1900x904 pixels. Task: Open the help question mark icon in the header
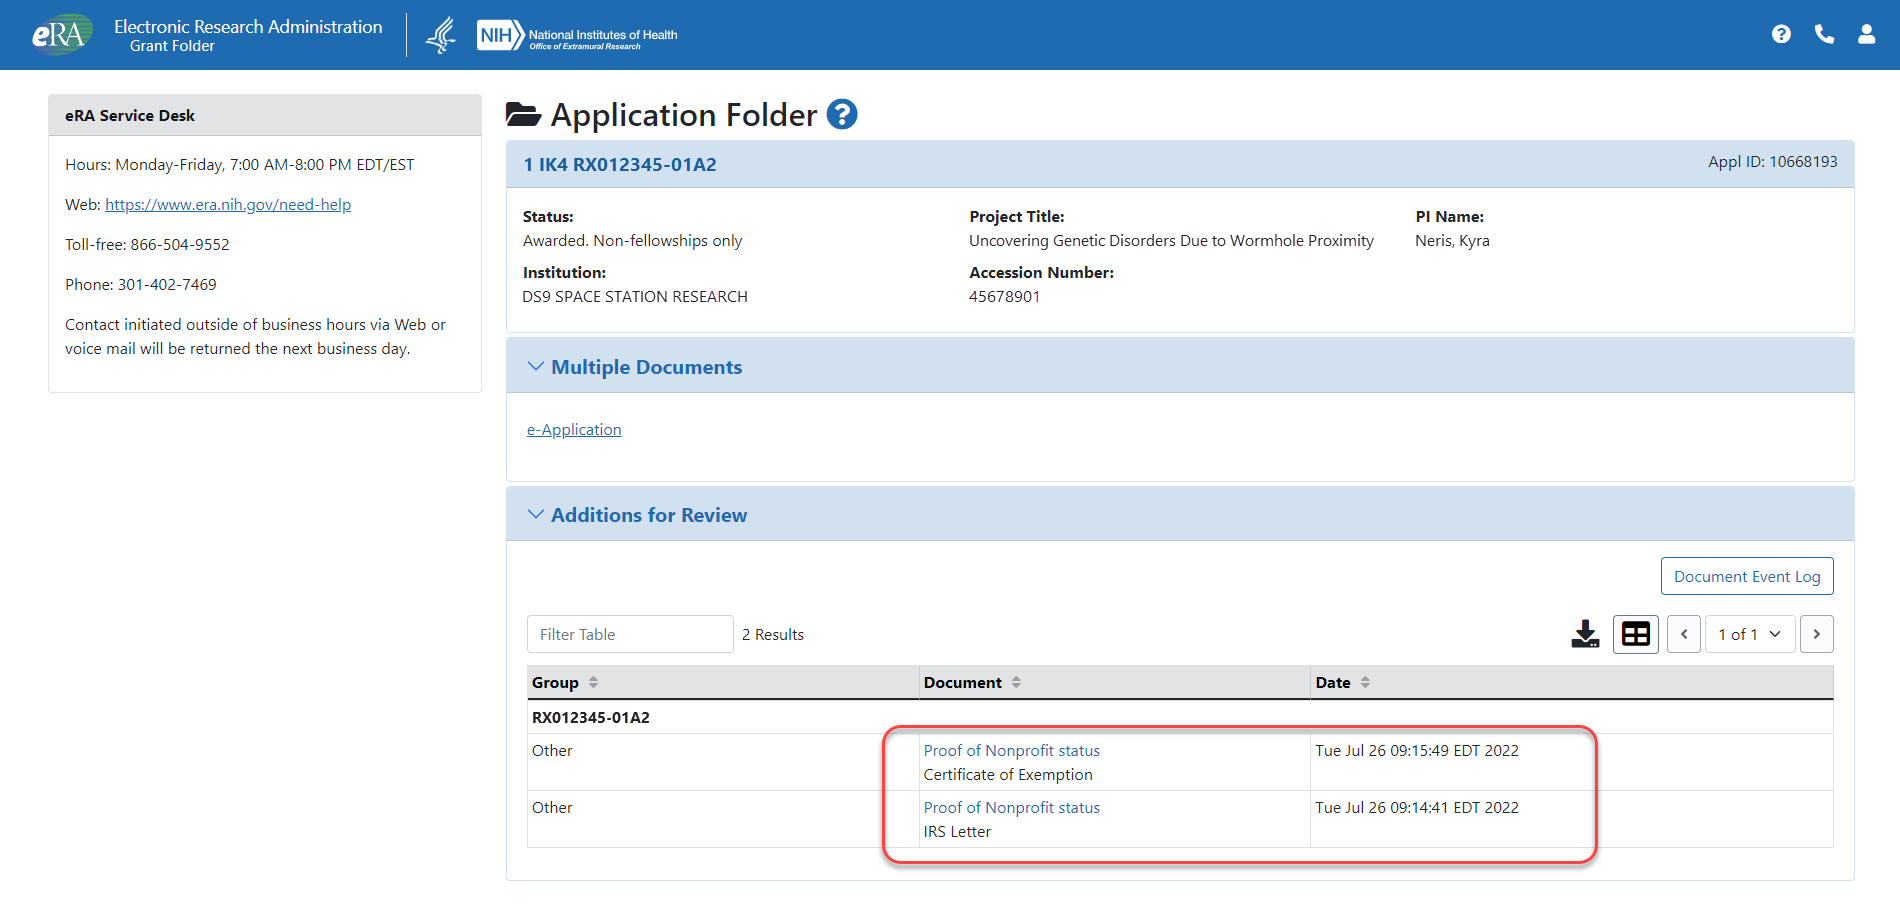tap(1781, 34)
